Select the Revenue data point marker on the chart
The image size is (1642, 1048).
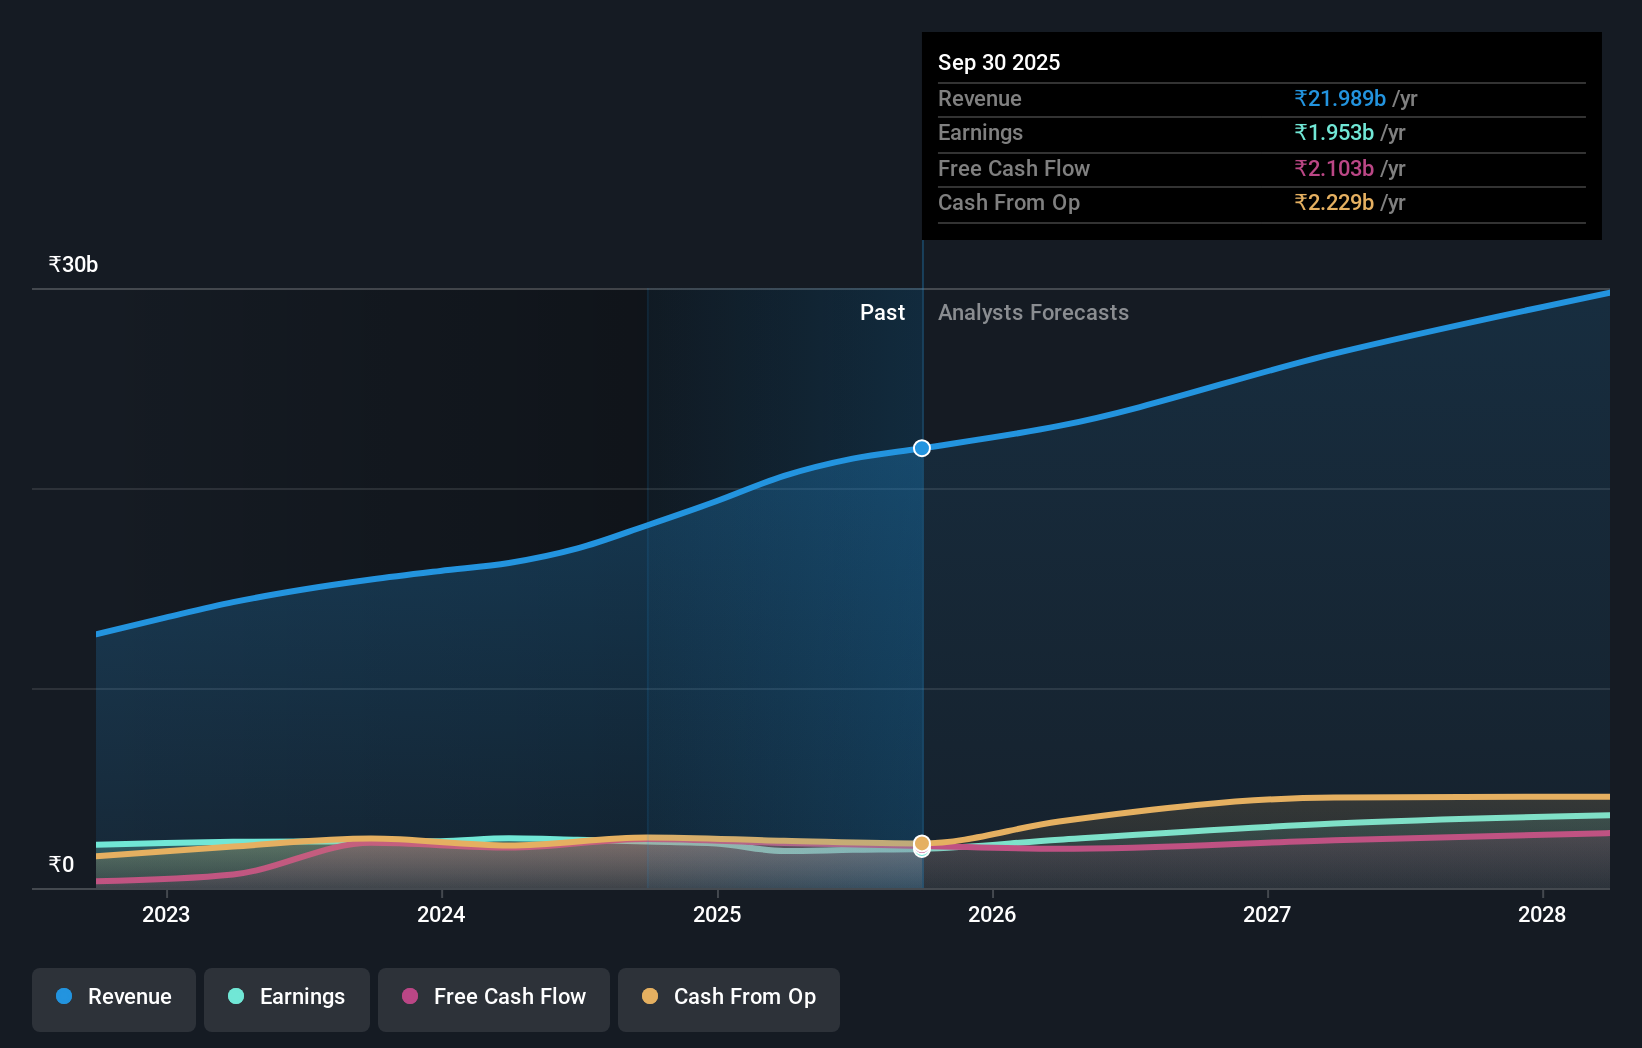921,448
